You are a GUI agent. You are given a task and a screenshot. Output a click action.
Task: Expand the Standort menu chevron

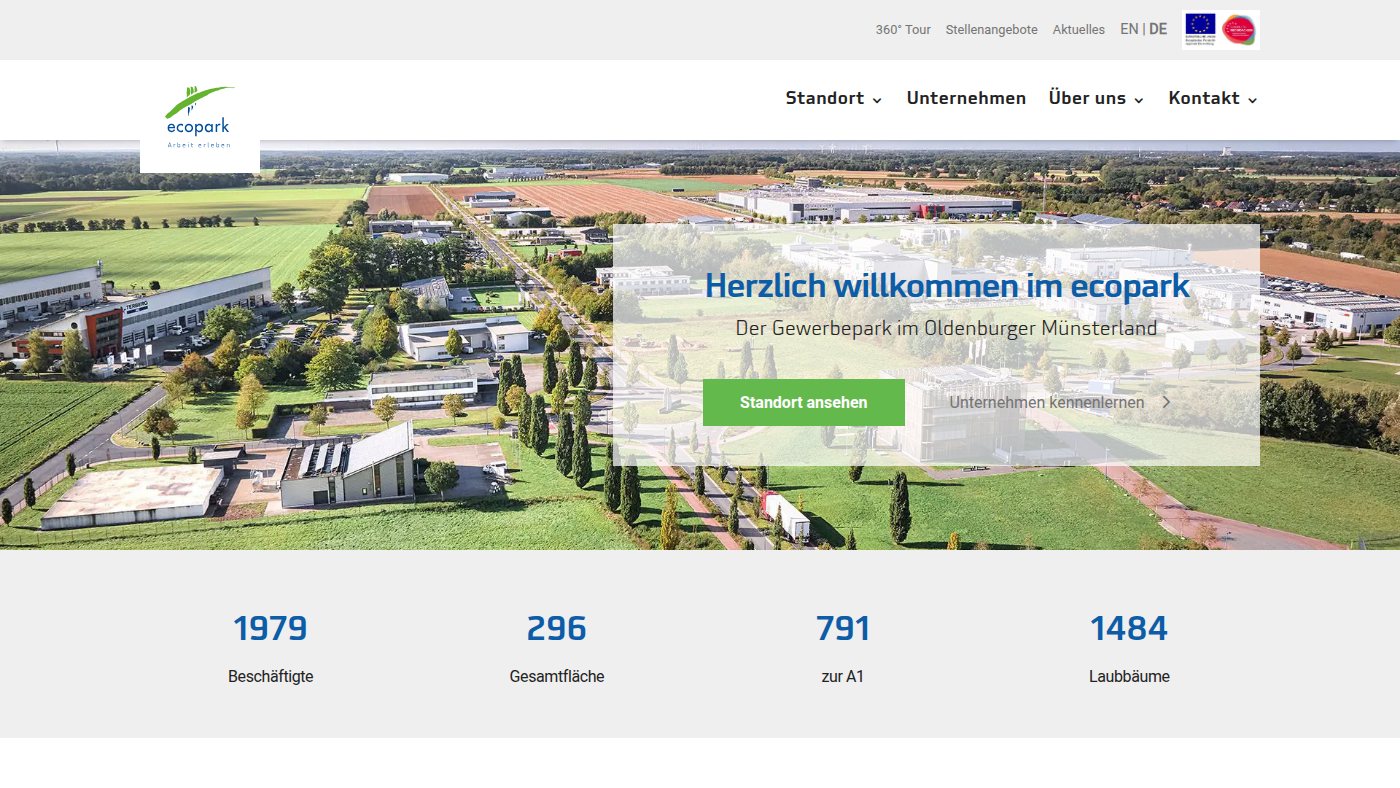click(x=877, y=100)
